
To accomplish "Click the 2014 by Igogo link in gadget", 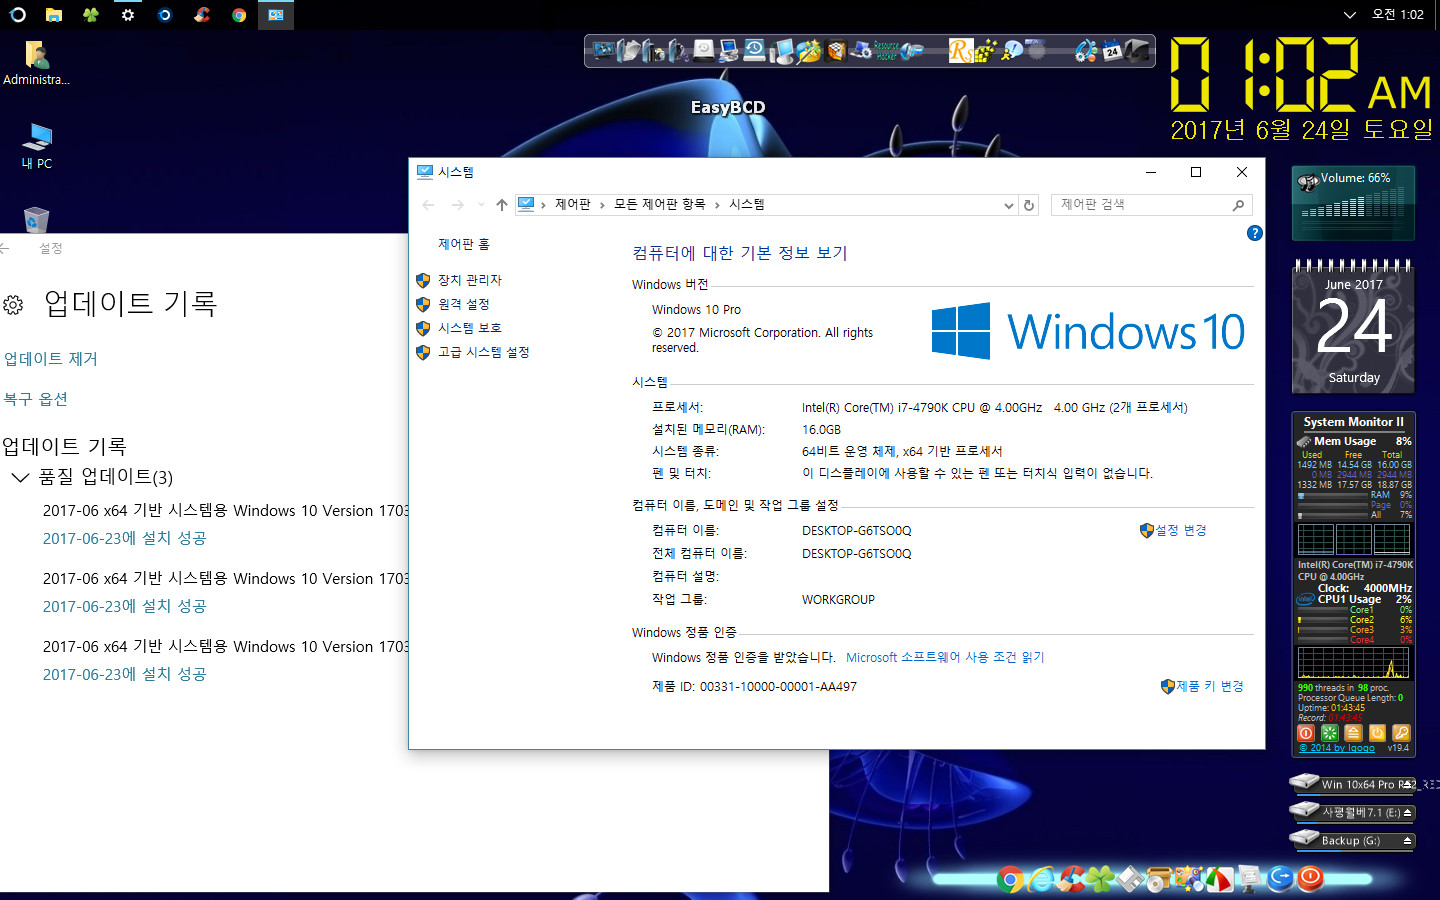I will 1337,748.
